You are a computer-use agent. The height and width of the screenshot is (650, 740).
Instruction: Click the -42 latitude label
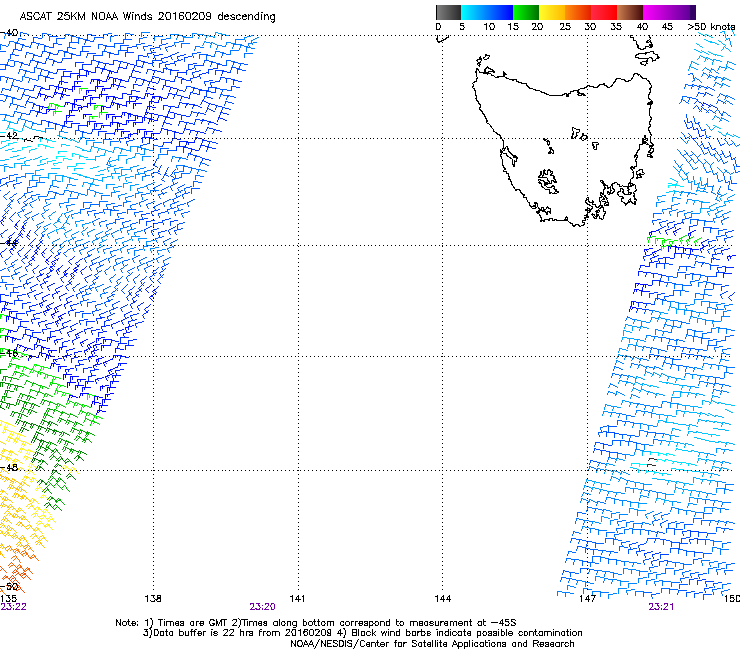[9, 135]
